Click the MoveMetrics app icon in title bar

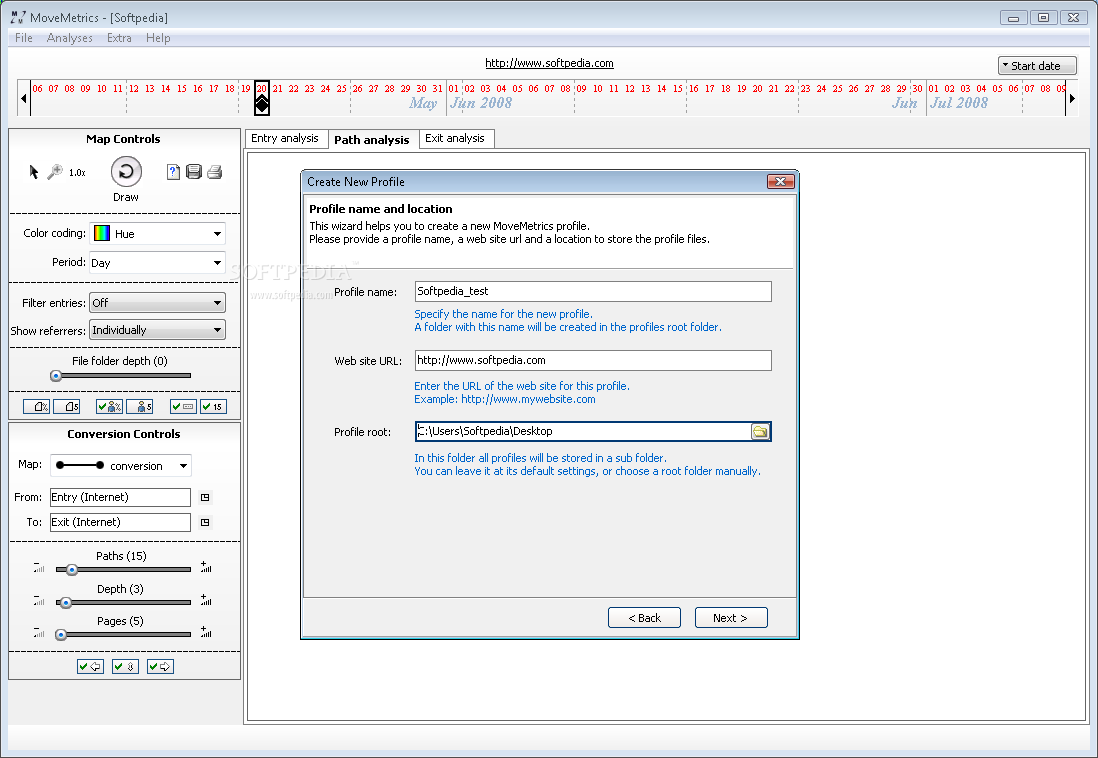pyautogui.click(x=18, y=18)
